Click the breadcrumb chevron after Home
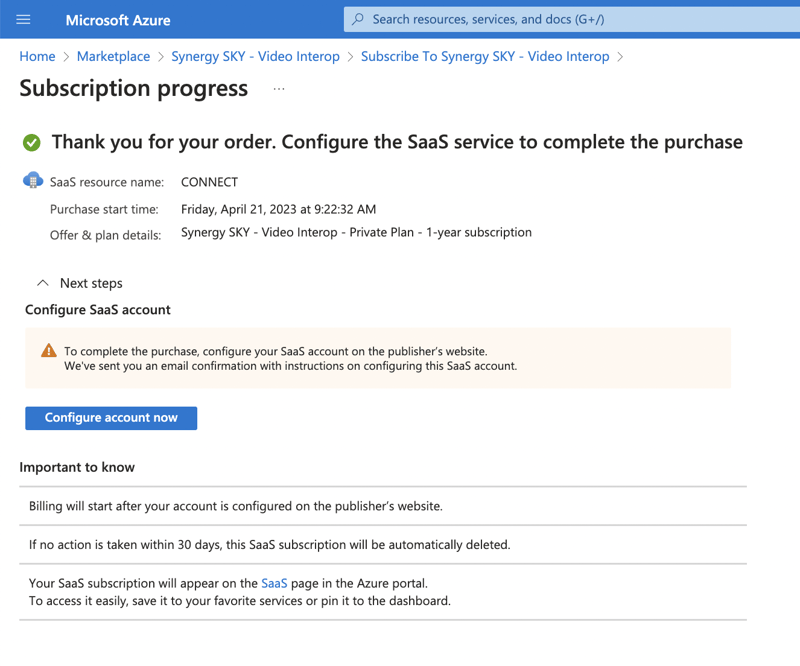Screen dimensions: 800x666 coord(66,57)
